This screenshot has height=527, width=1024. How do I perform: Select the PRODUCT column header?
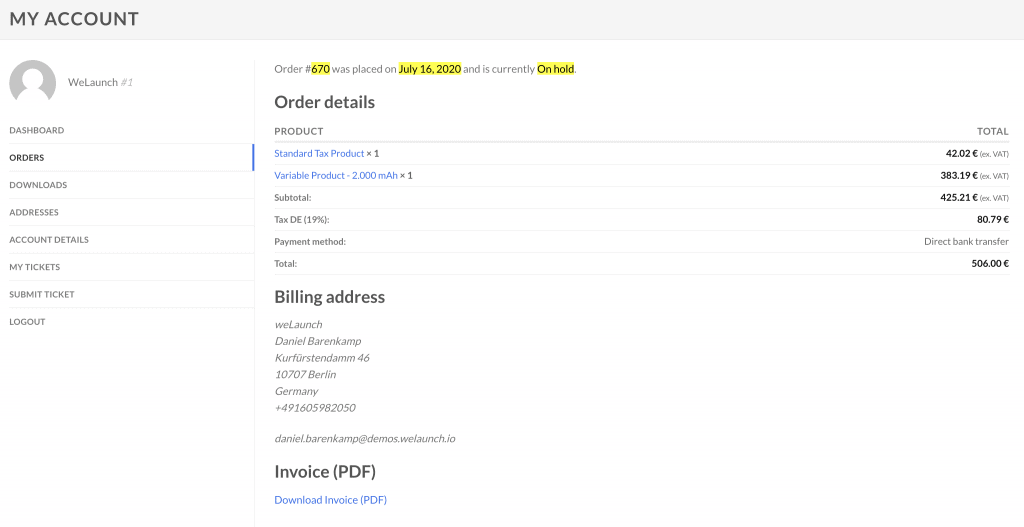(x=298, y=131)
